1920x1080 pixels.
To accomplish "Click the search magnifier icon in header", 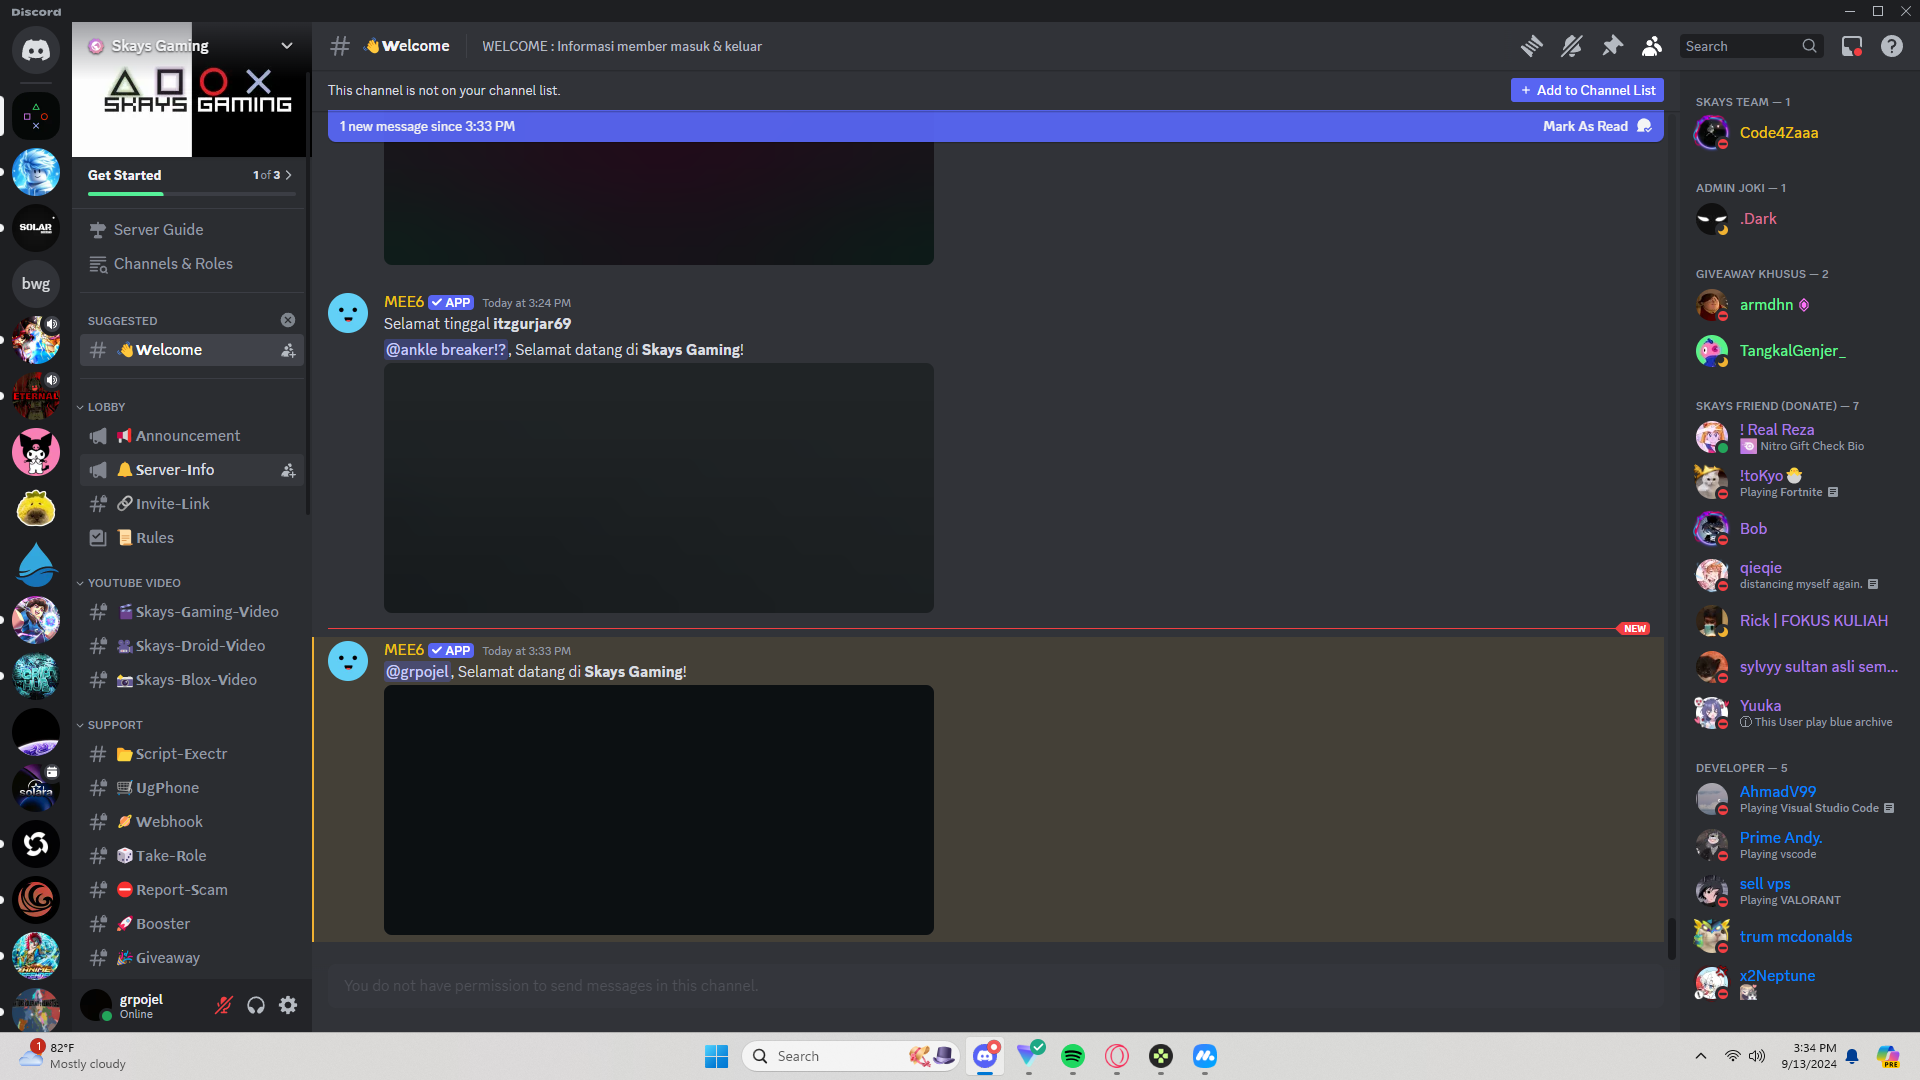I will click(x=1809, y=46).
